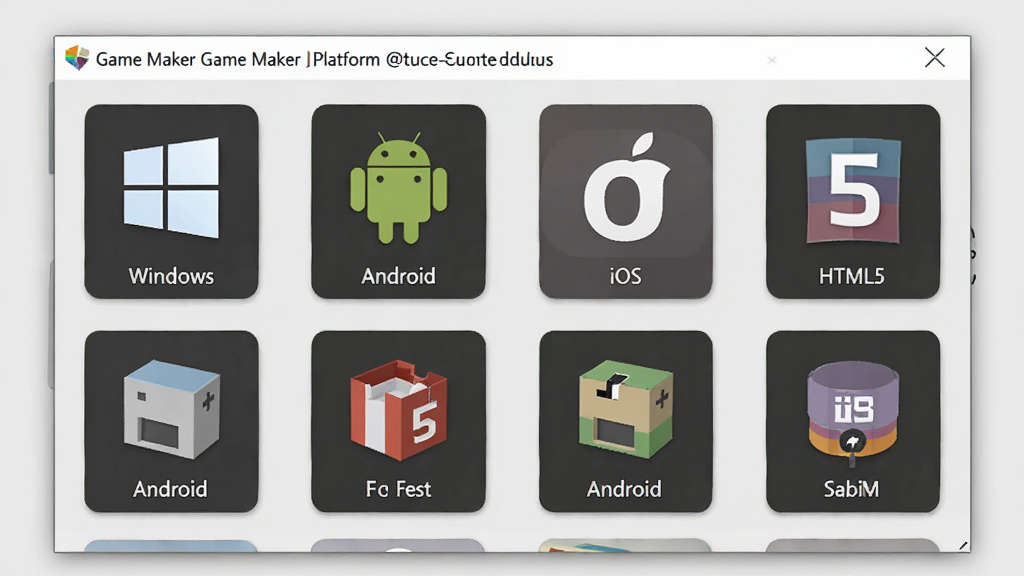Click the Game Maker logo in title bar
1024x576 pixels.
pos(77,58)
